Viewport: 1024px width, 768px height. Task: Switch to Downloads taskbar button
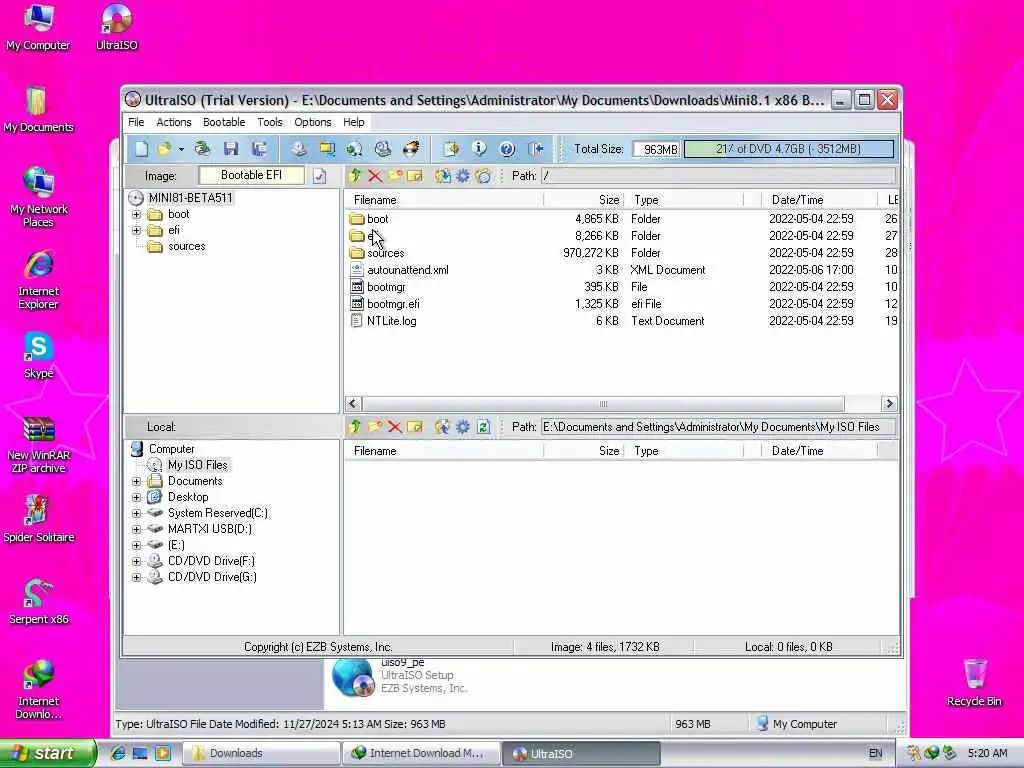[x=261, y=753]
